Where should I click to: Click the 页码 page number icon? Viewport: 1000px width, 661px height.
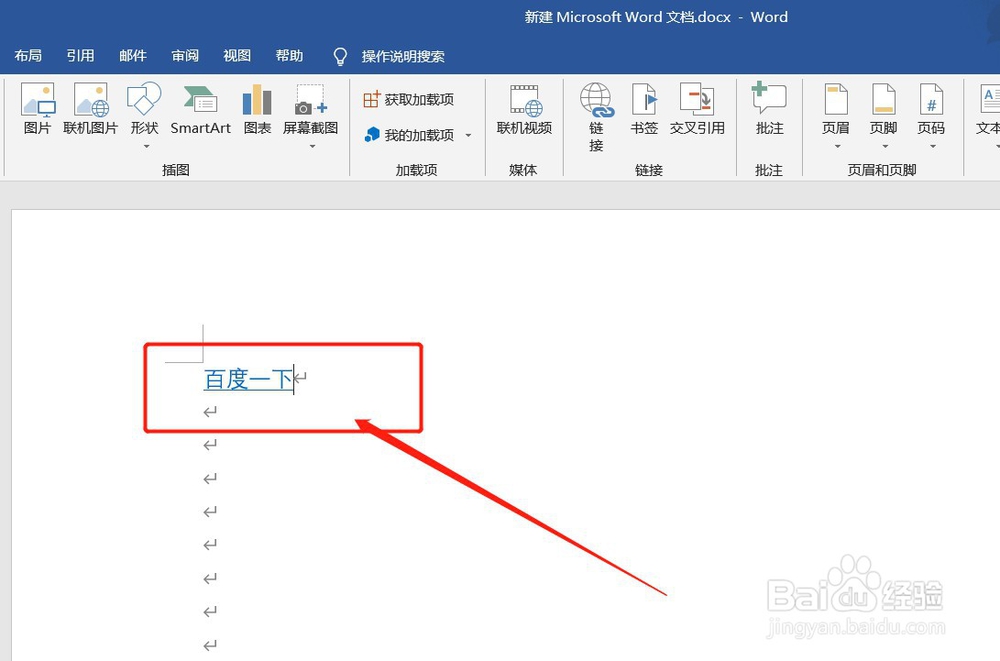pyautogui.click(x=931, y=100)
